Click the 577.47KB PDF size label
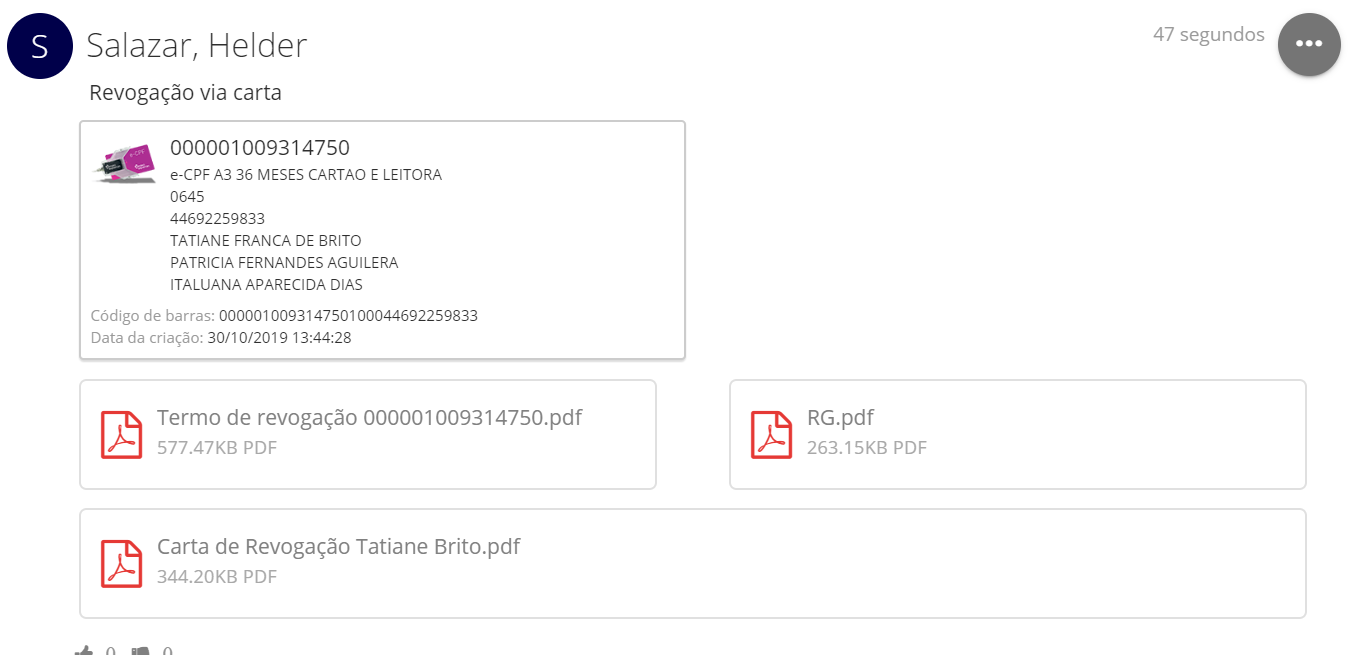This screenshot has width=1369, height=655. click(216, 448)
